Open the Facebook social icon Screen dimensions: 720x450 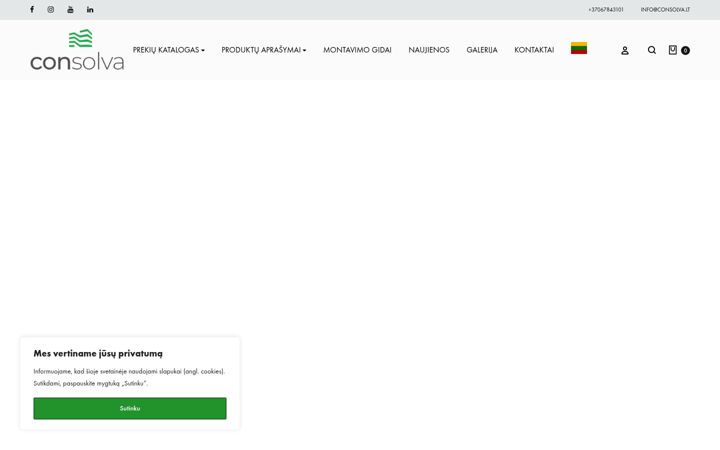point(32,9)
